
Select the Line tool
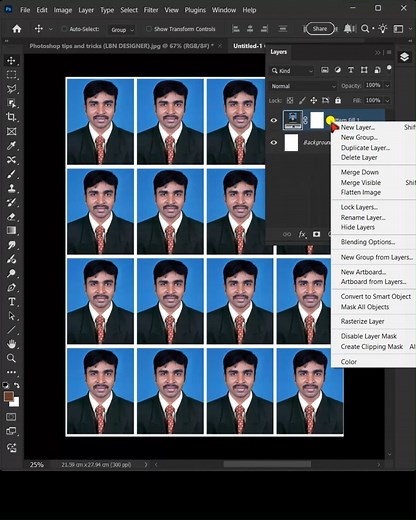pyautogui.click(x=11, y=330)
